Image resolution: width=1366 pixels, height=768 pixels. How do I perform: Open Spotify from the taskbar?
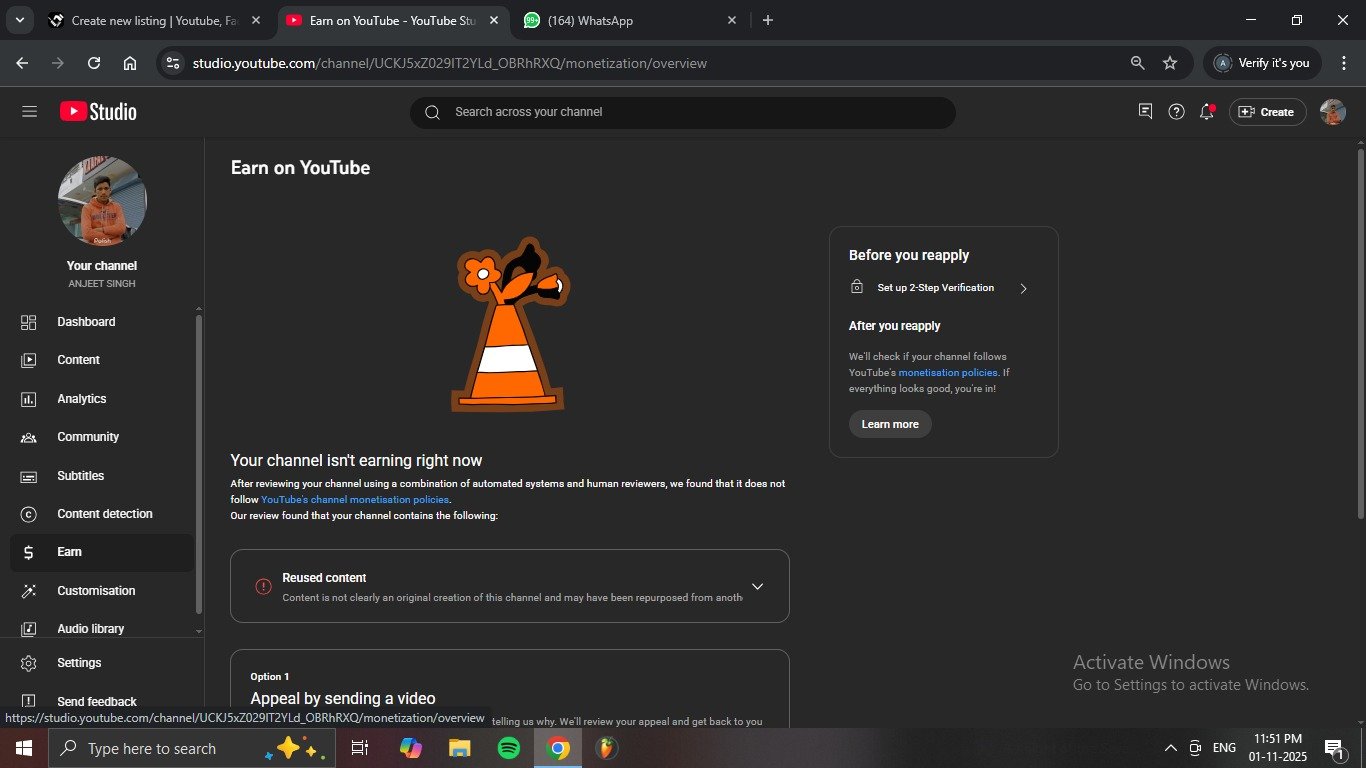(509, 748)
